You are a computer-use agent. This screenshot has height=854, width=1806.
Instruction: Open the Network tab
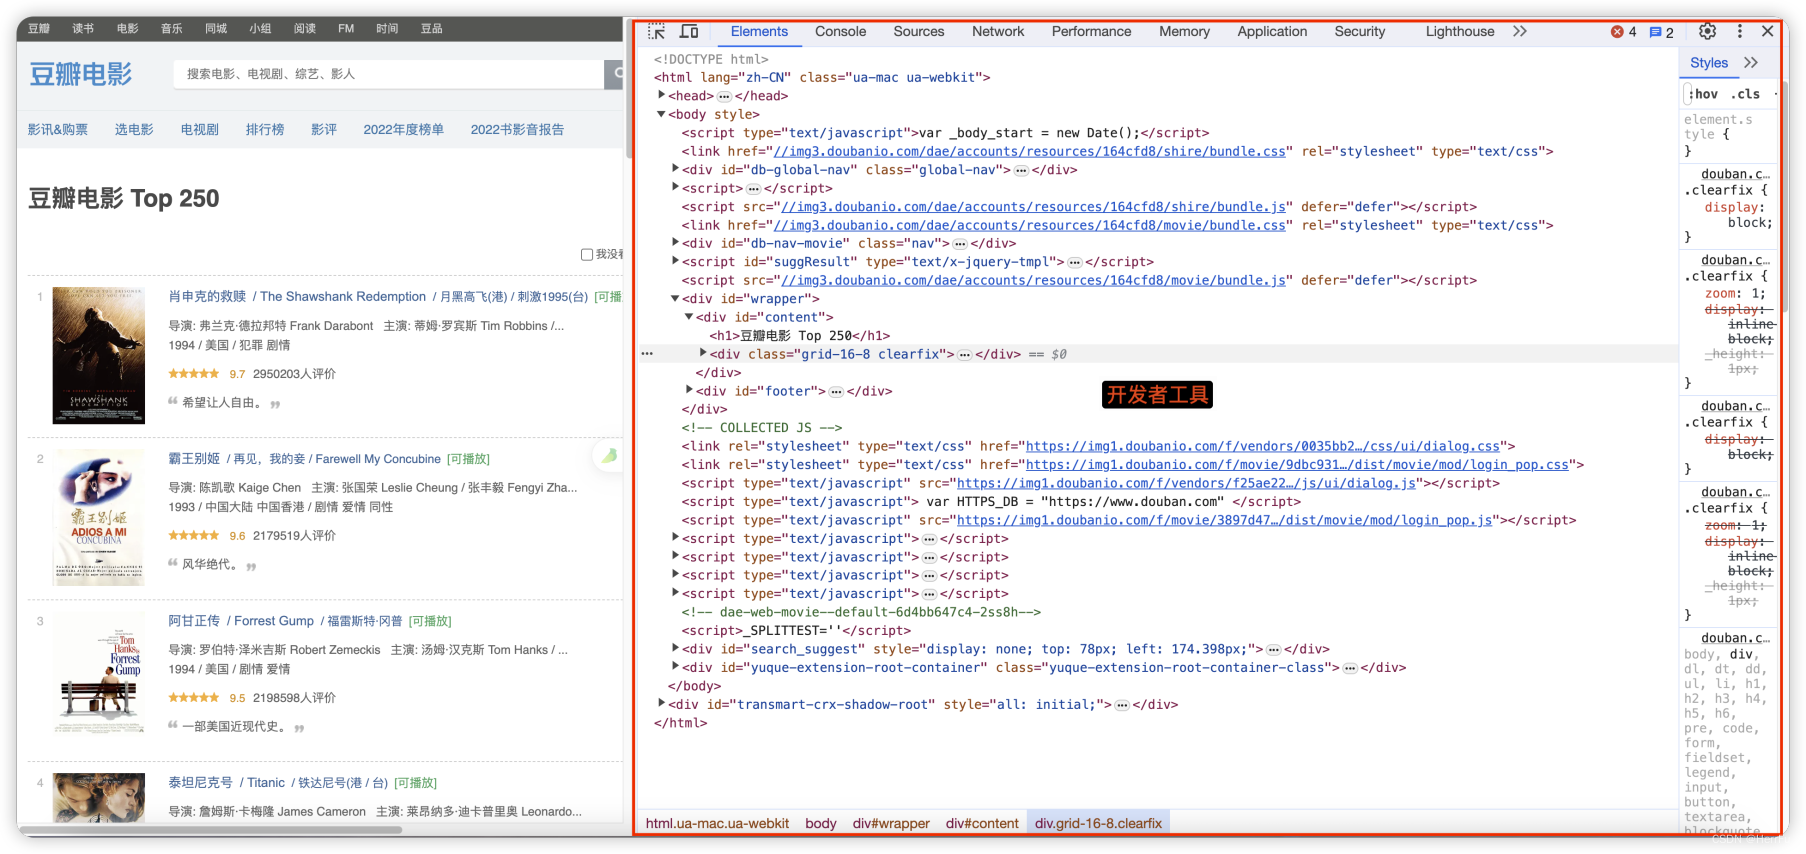click(998, 32)
